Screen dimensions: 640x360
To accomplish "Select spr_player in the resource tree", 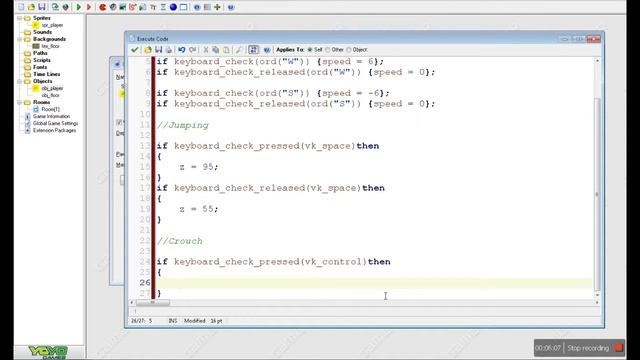I will point(52,25).
